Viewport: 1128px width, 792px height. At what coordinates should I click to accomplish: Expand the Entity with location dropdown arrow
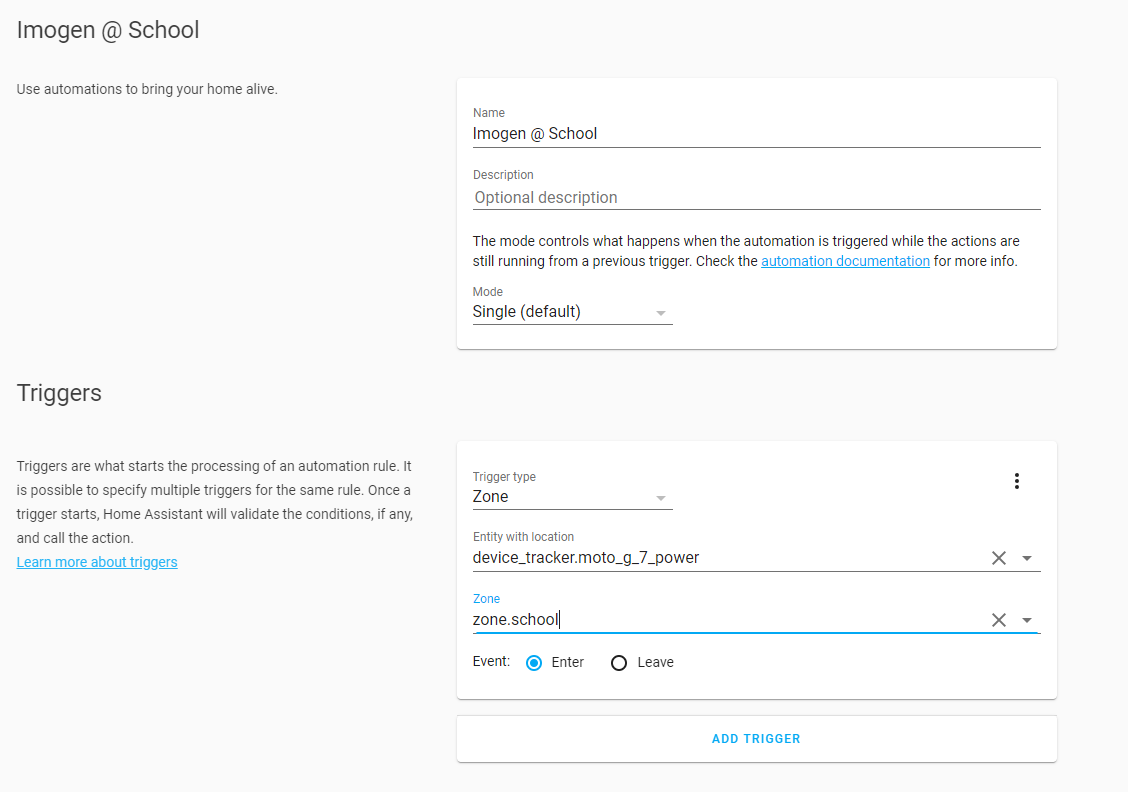pos(1027,558)
